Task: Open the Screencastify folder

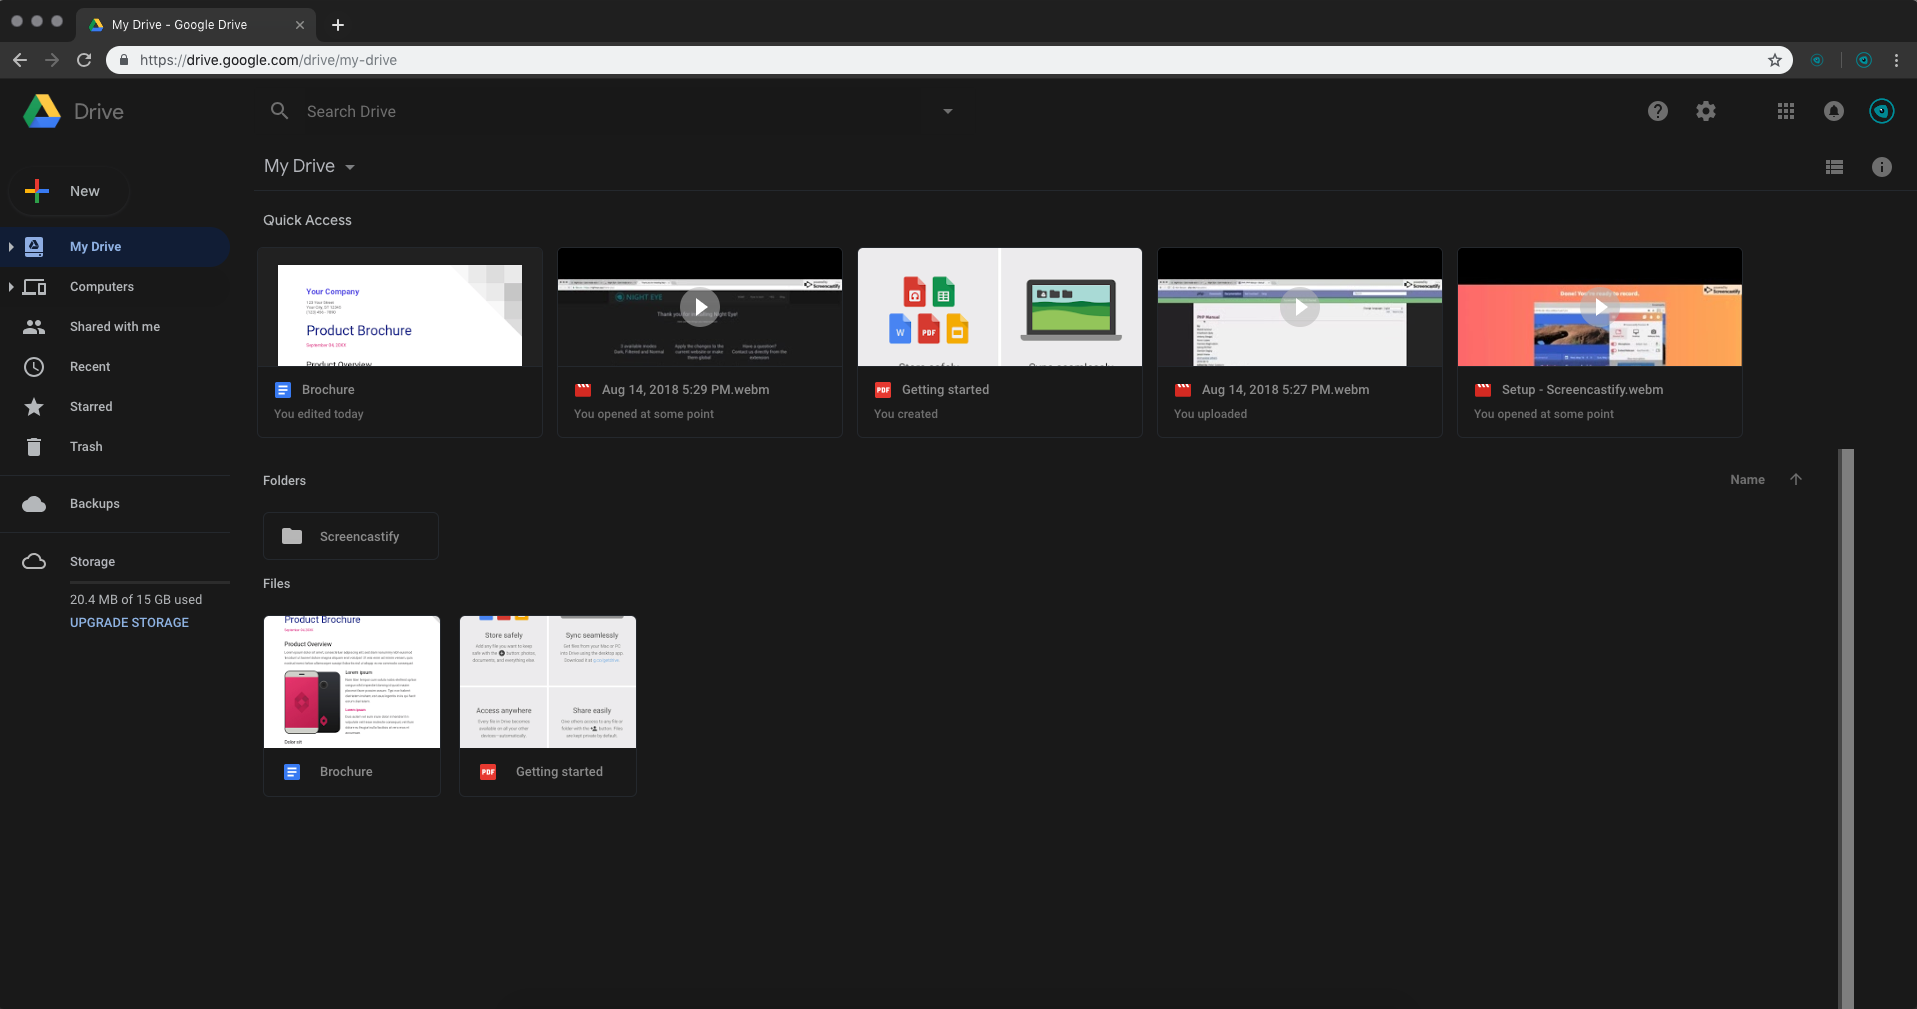Action: (351, 537)
